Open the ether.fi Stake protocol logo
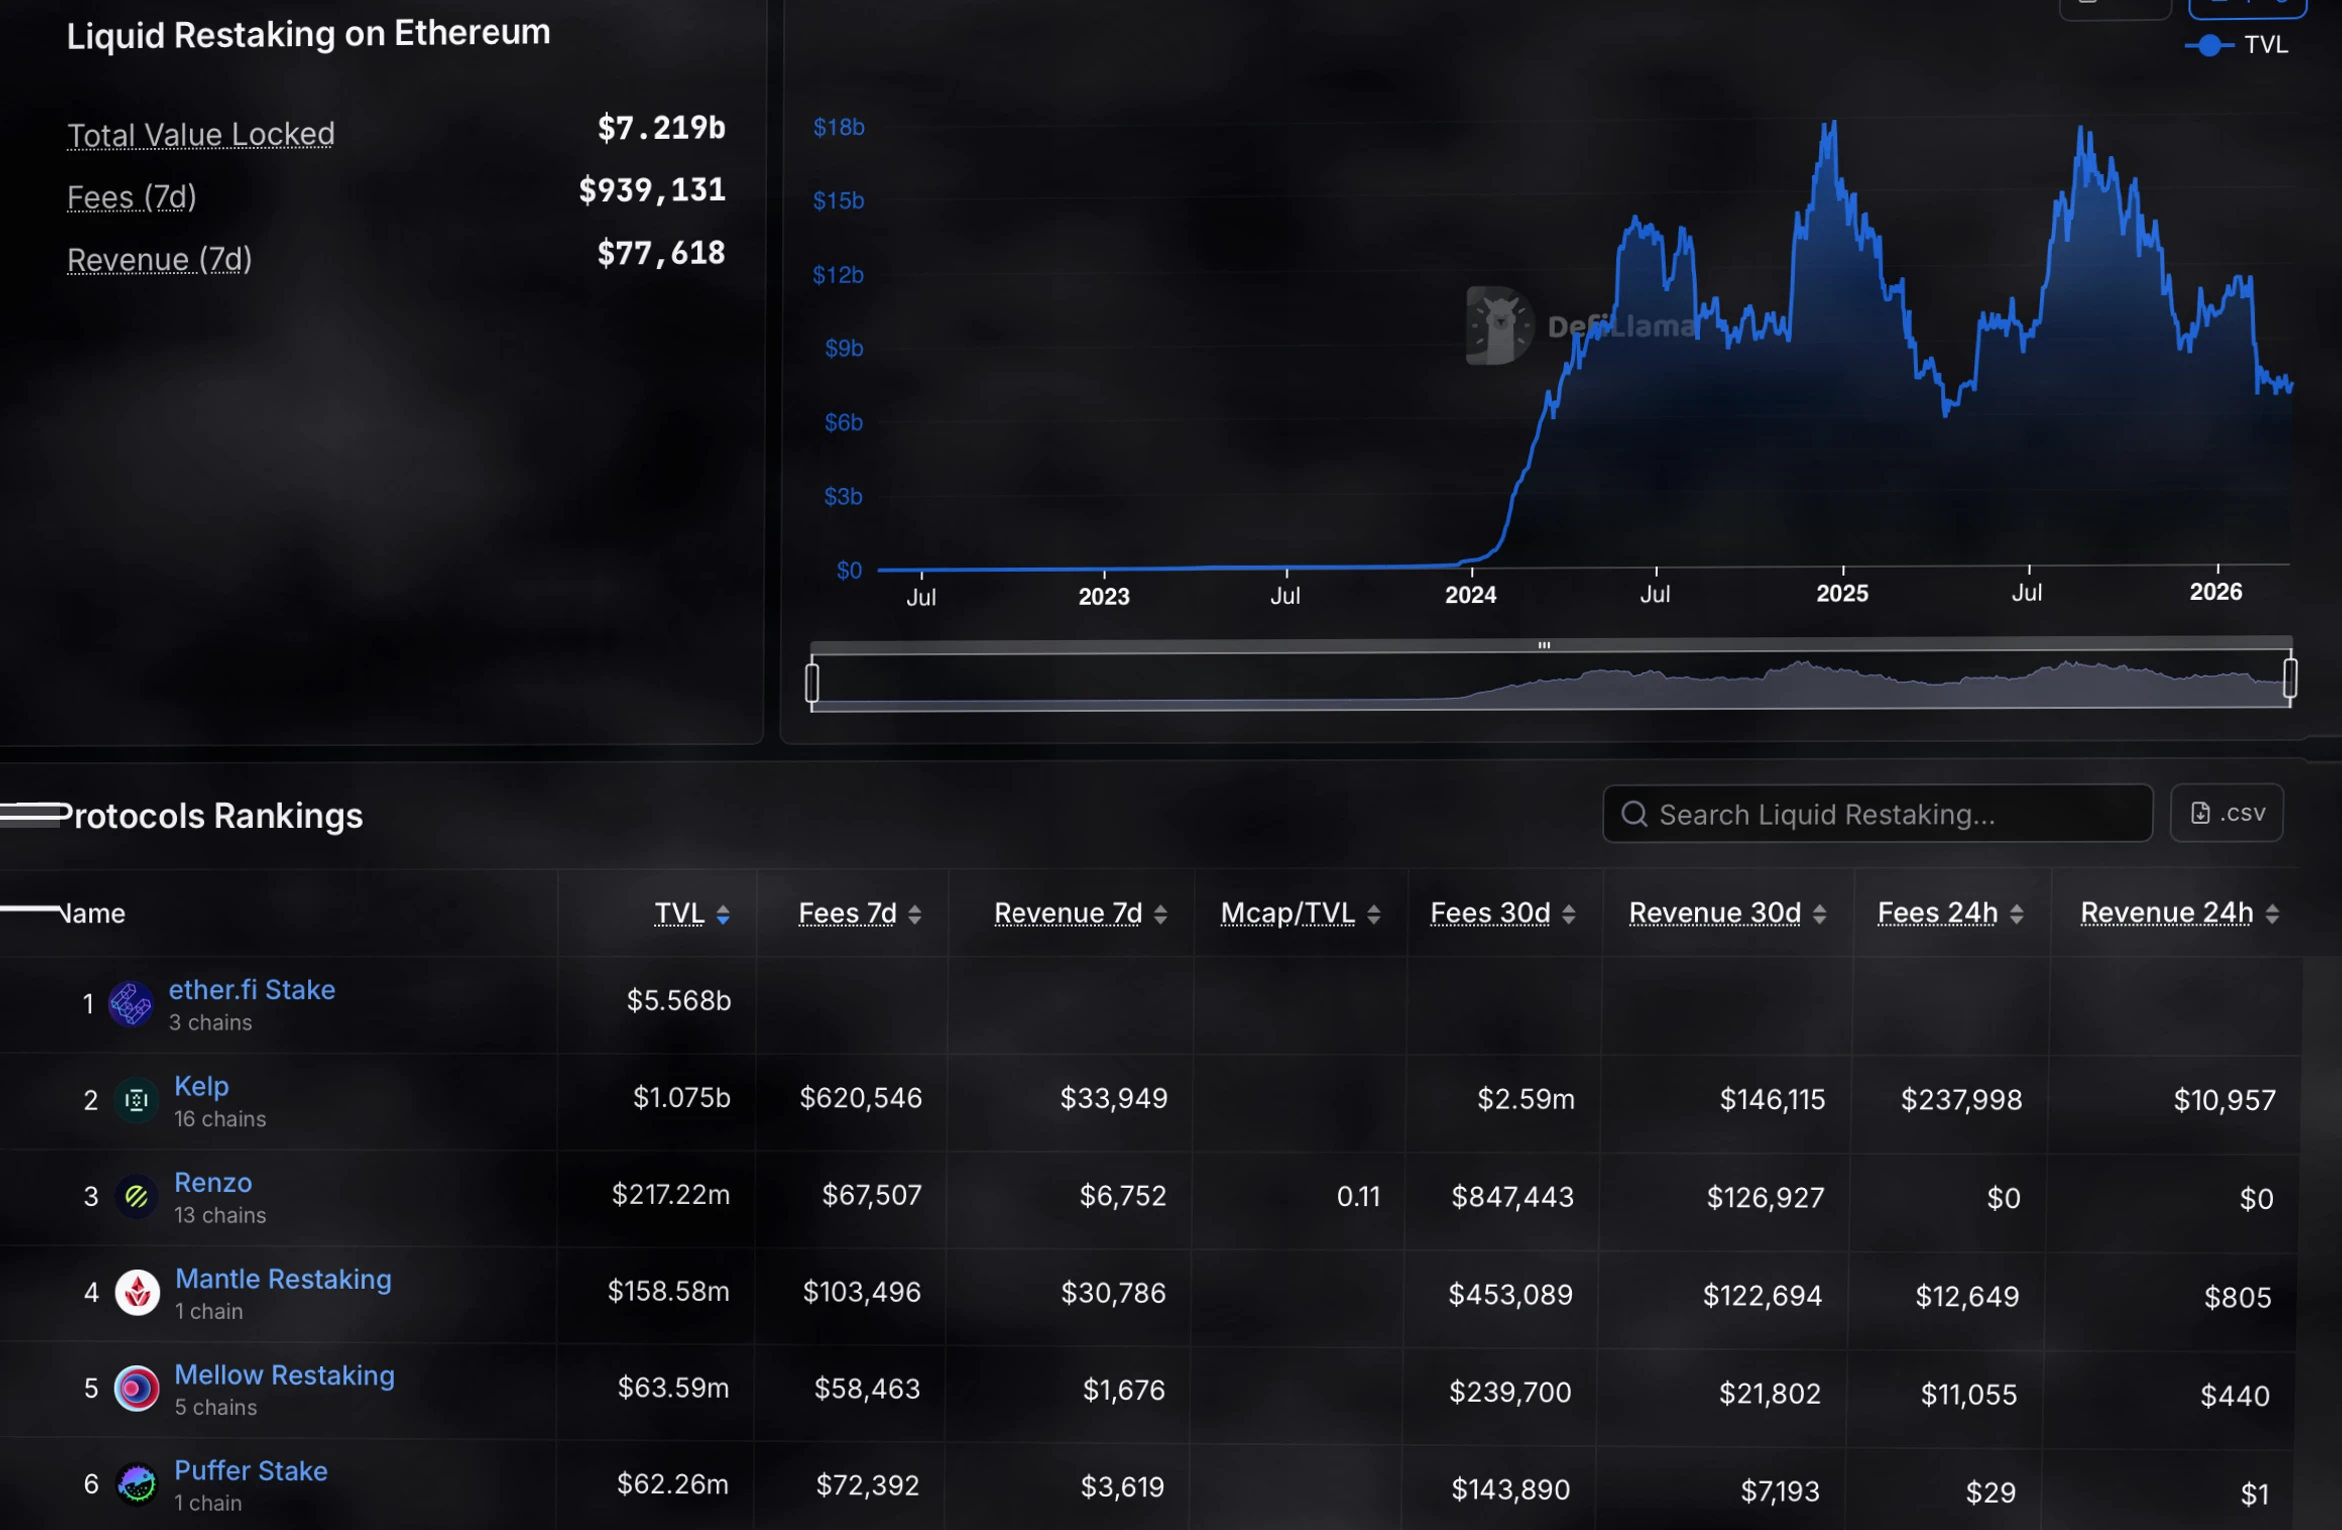The width and height of the screenshot is (2342, 1530). [x=130, y=1003]
